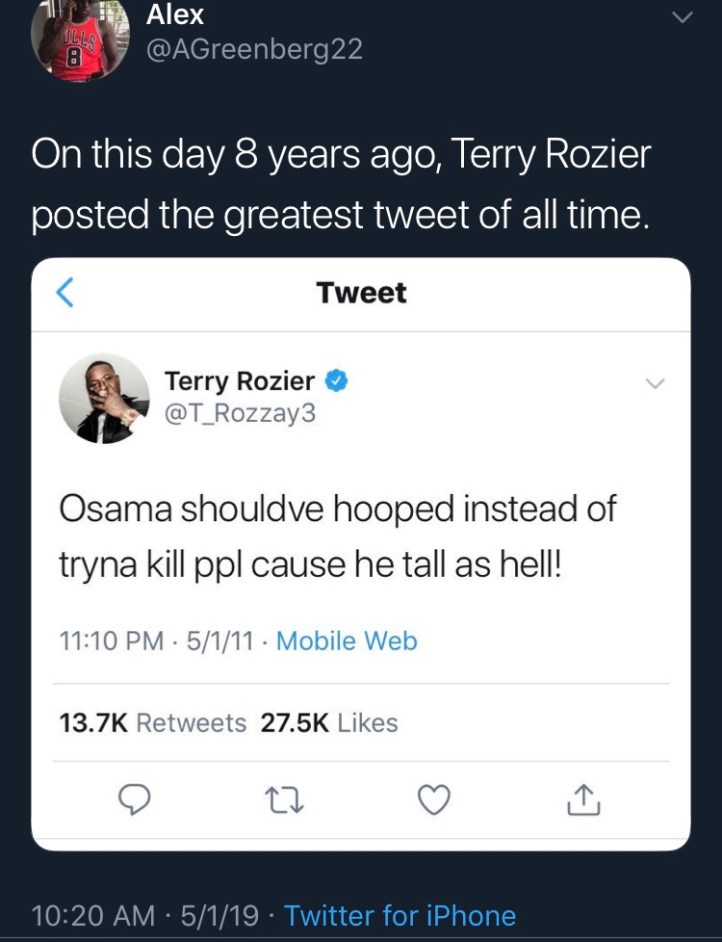View the 13.7K Retweets list
Image resolution: width=722 pixels, height=942 pixels.
153,722
